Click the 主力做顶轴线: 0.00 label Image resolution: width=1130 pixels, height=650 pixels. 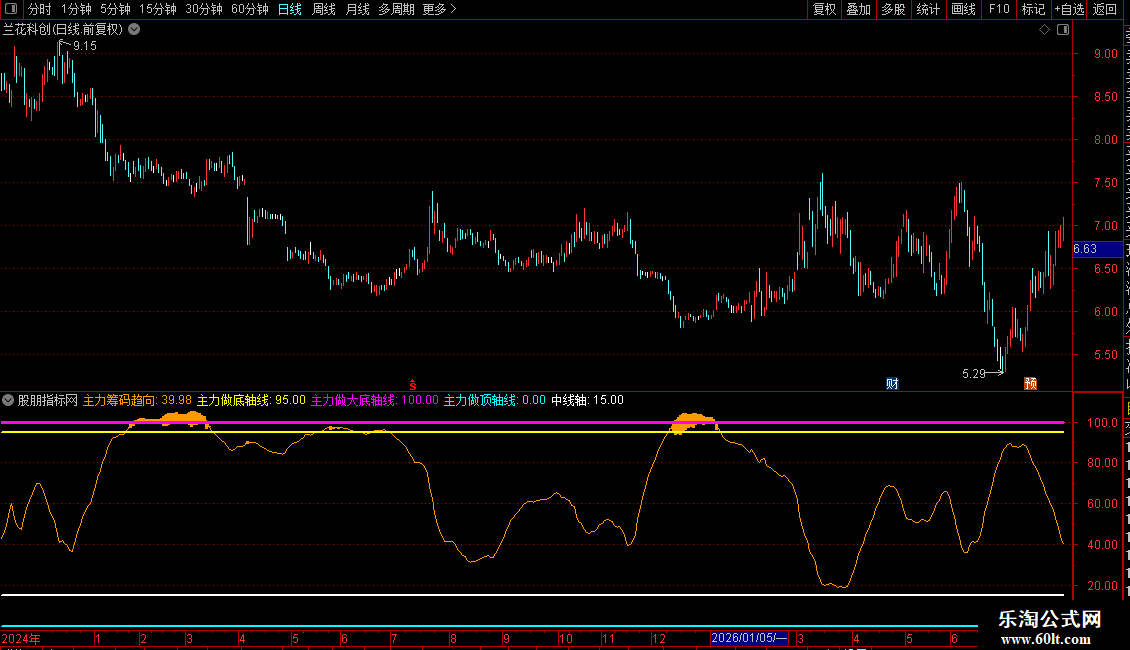(x=494, y=400)
